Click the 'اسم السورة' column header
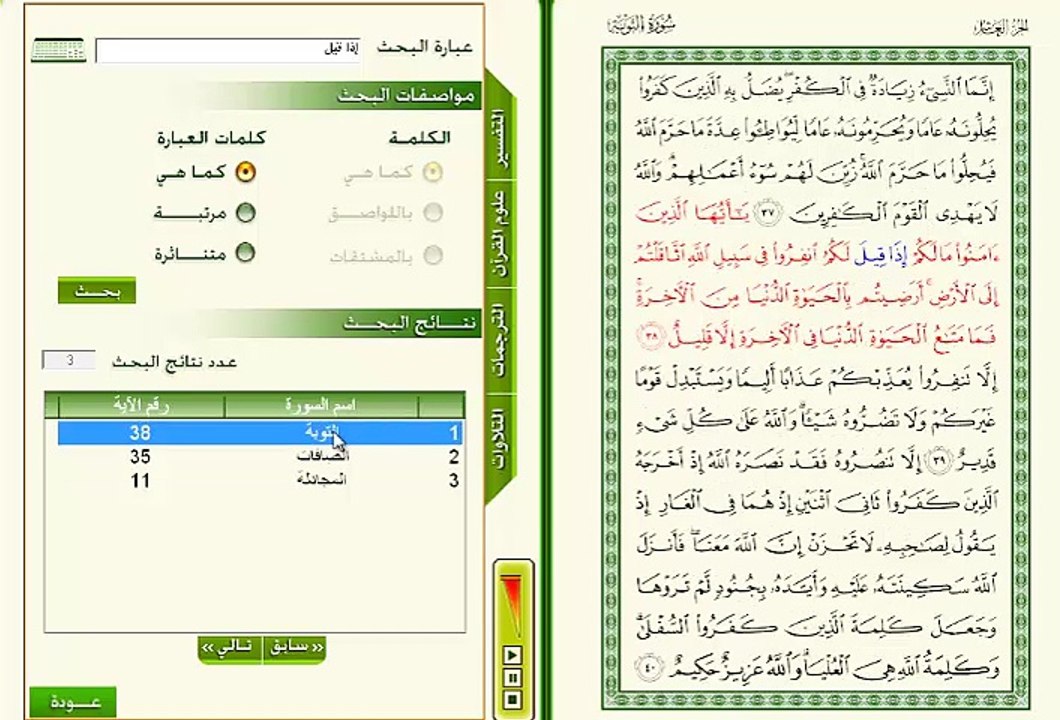The height and width of the screenshot is (720, 1060). tap(321, 406)
